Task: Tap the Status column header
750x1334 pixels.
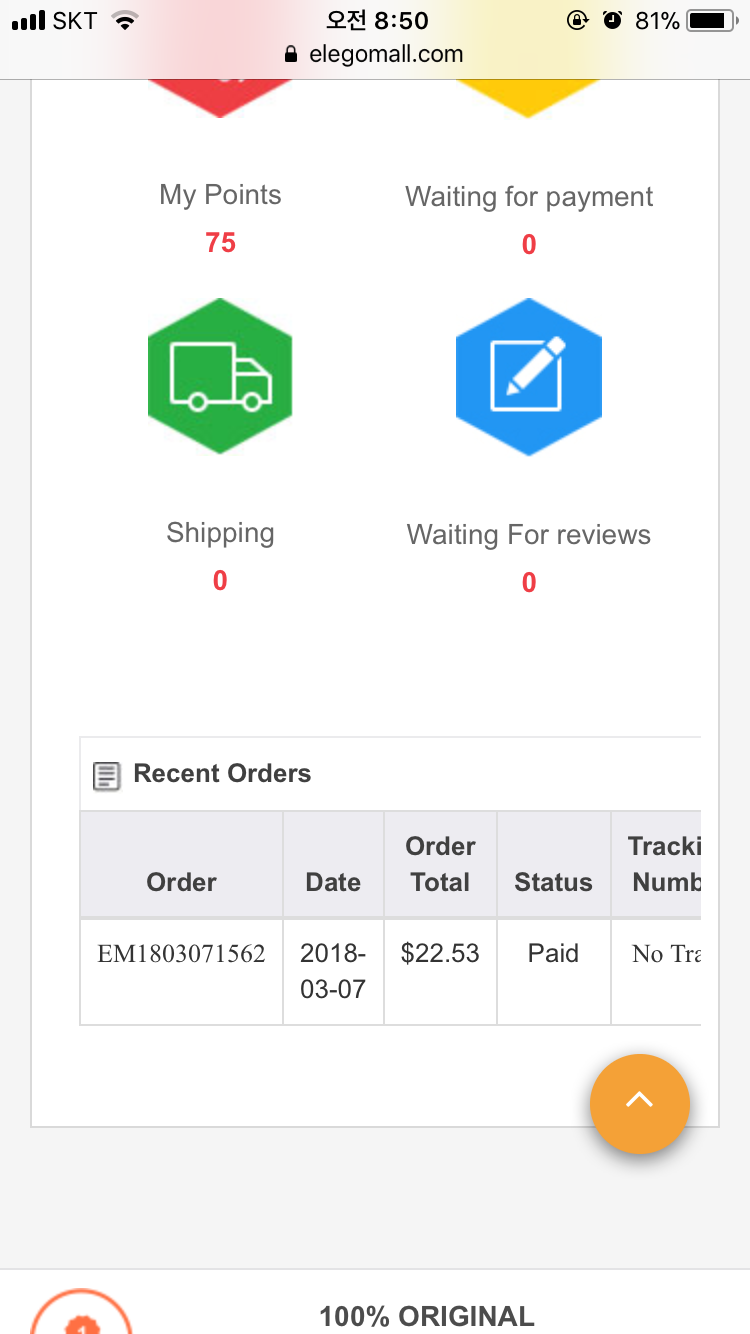Action: (553, 882)
